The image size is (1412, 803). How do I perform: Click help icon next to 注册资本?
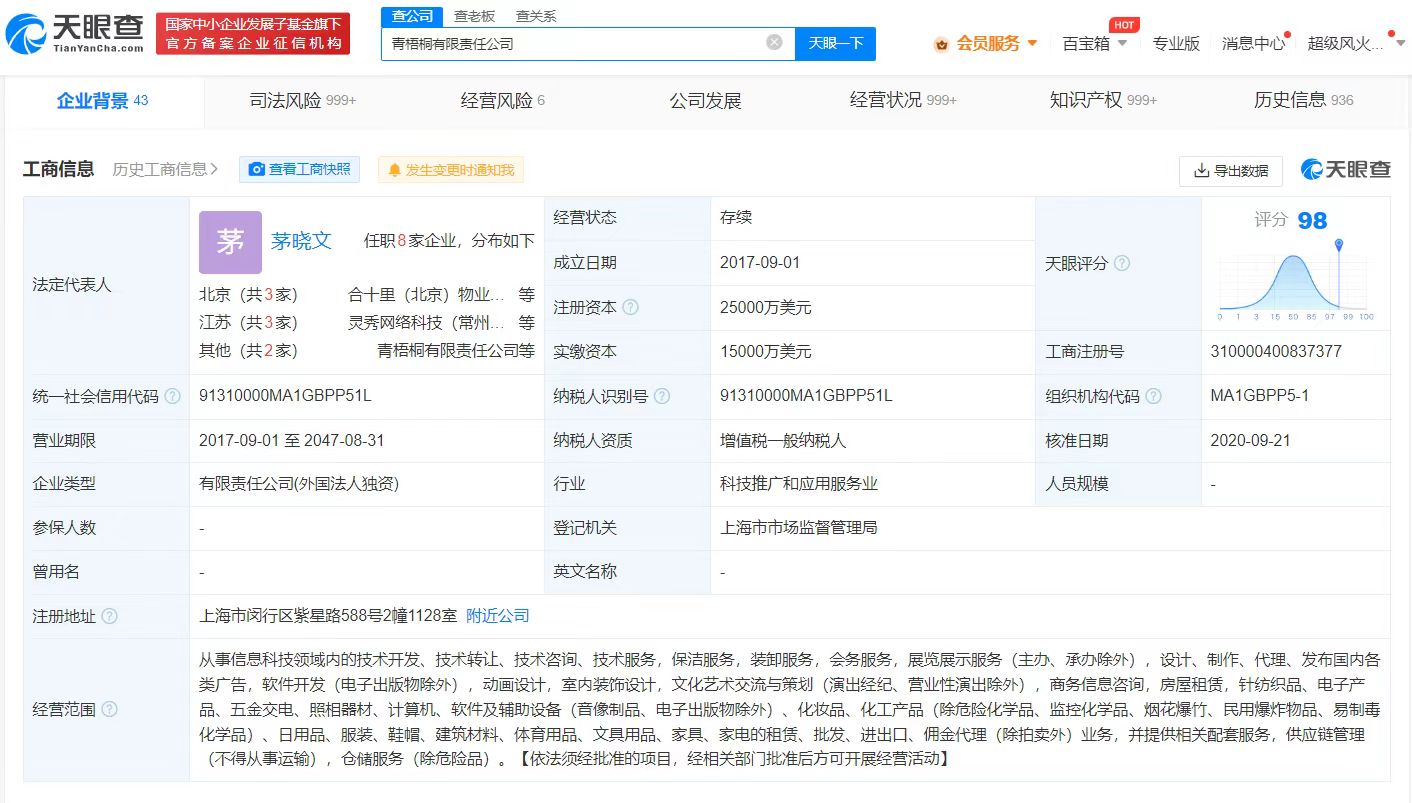tap(630, 308)
